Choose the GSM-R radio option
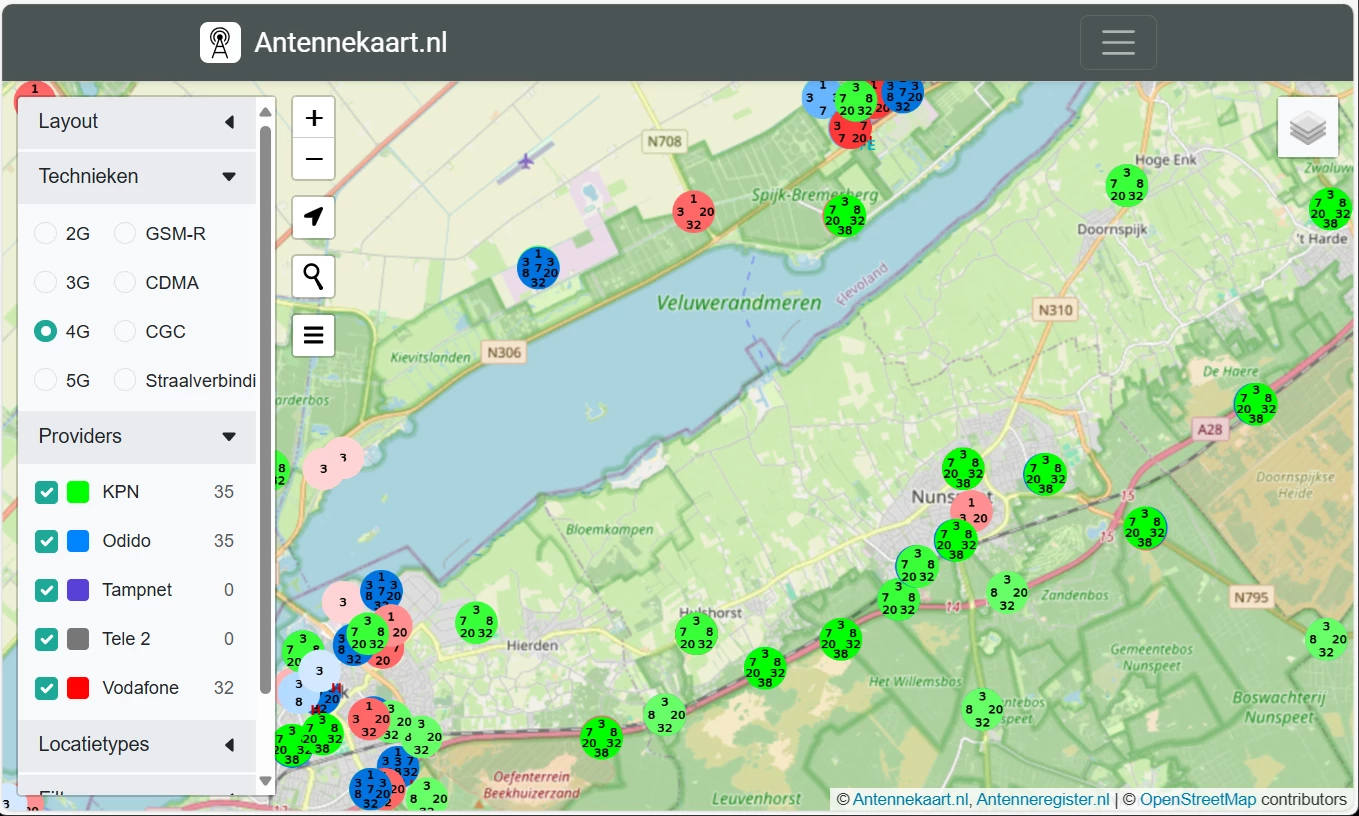Screen dimensions: 1359x816 125,234
